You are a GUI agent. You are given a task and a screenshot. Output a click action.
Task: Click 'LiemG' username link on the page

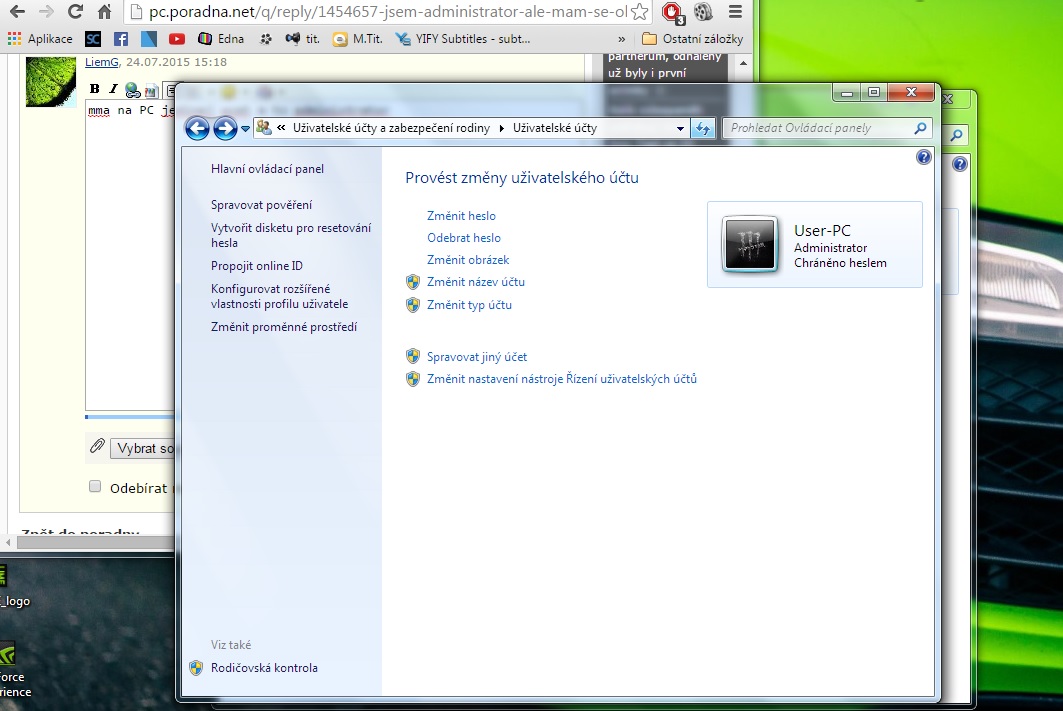[x=102, y=62]
